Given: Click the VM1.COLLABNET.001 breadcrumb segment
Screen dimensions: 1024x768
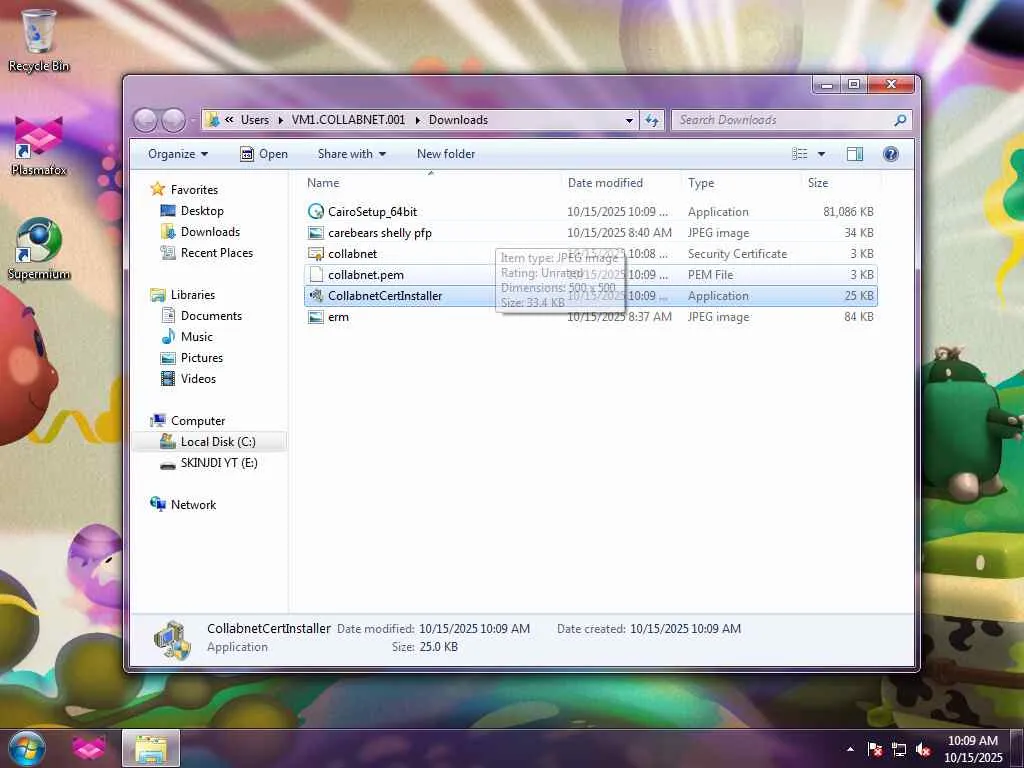Looking at the screenshot, I should 348,120.
